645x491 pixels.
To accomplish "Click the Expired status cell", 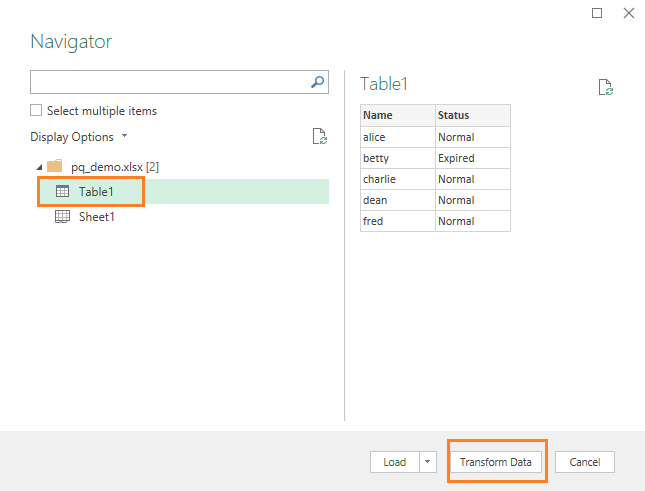I will 472,158.
